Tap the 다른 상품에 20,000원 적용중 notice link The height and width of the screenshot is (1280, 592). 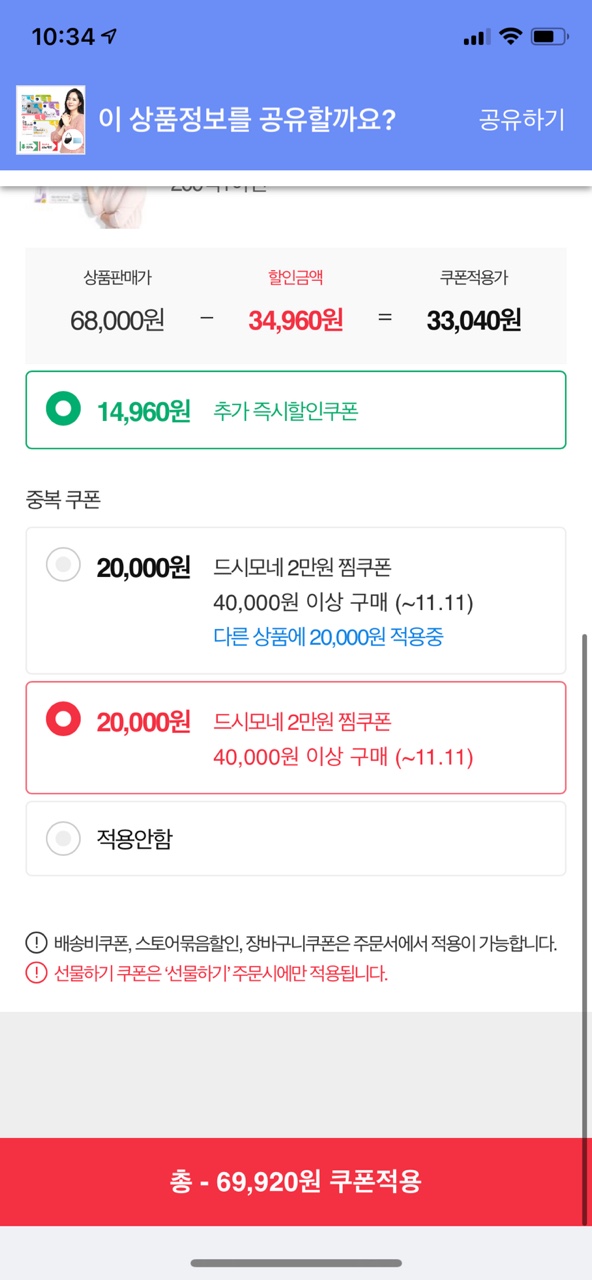(x=328, y=637)
